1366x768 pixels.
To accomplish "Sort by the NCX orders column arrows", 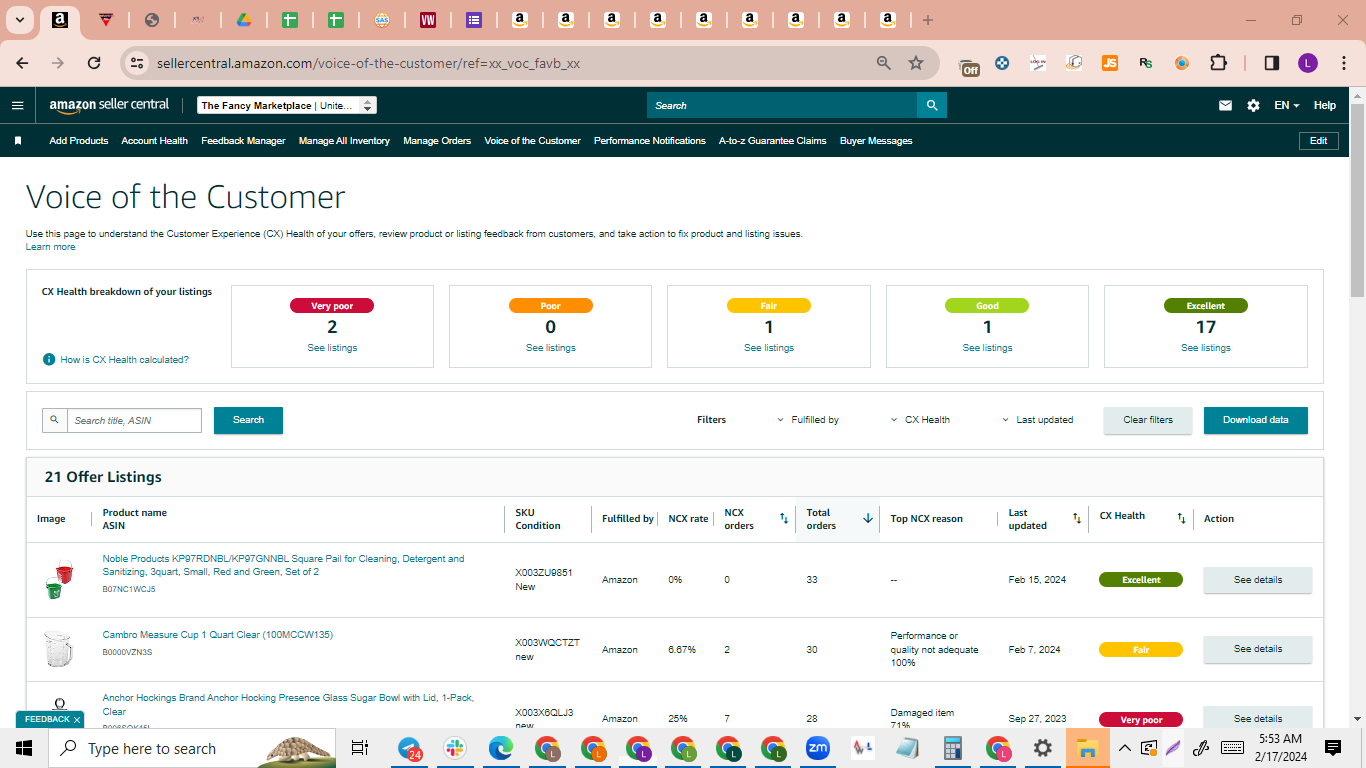I will [x=784, y=518].
